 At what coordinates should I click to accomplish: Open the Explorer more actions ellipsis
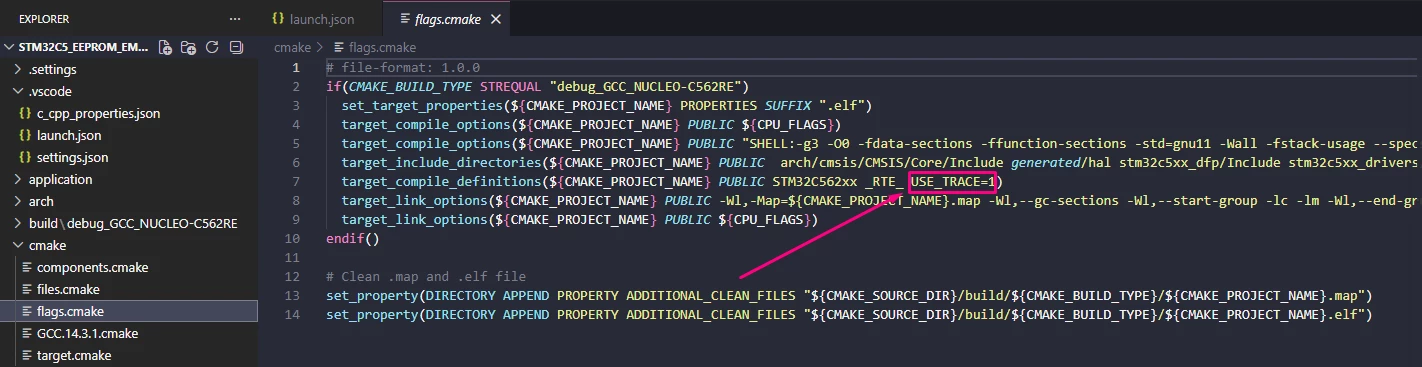[x=235, y=19]
